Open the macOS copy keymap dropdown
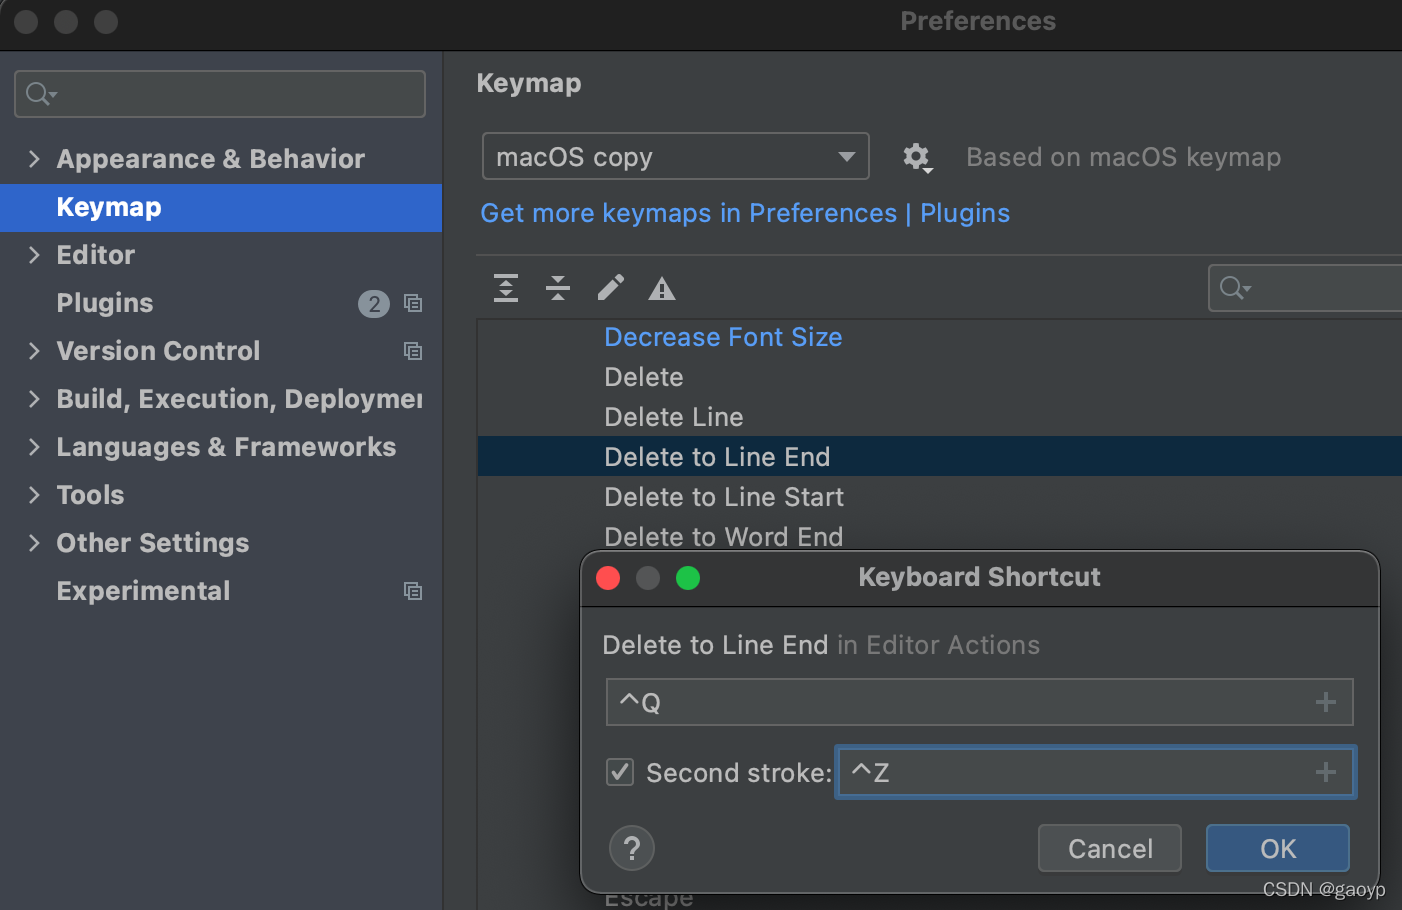Screen dimensions: 1402x910 click(675, 157)
